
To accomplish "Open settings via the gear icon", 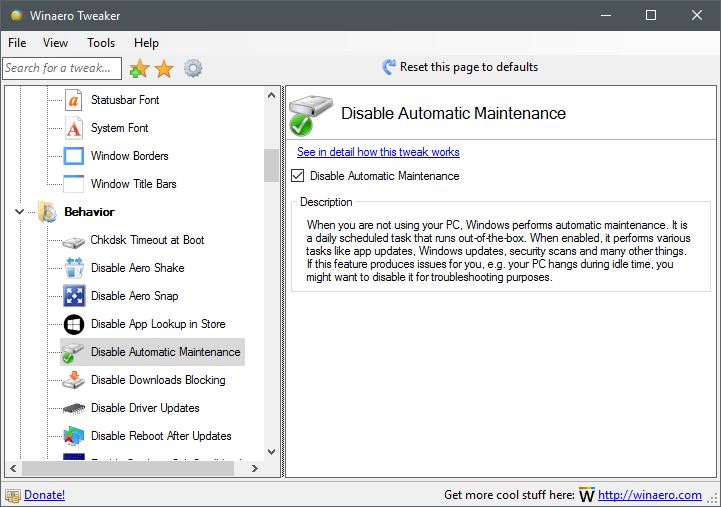I will 193,68.
